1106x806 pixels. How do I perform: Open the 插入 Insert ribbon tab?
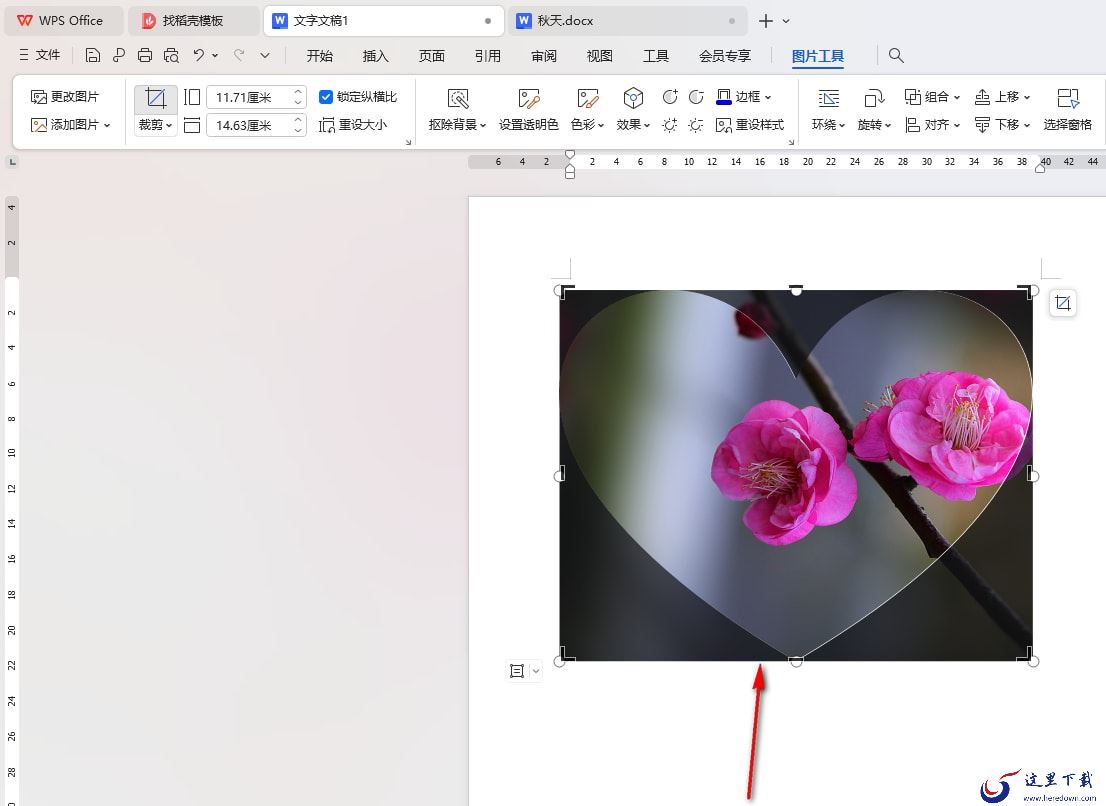pos(375,56)
